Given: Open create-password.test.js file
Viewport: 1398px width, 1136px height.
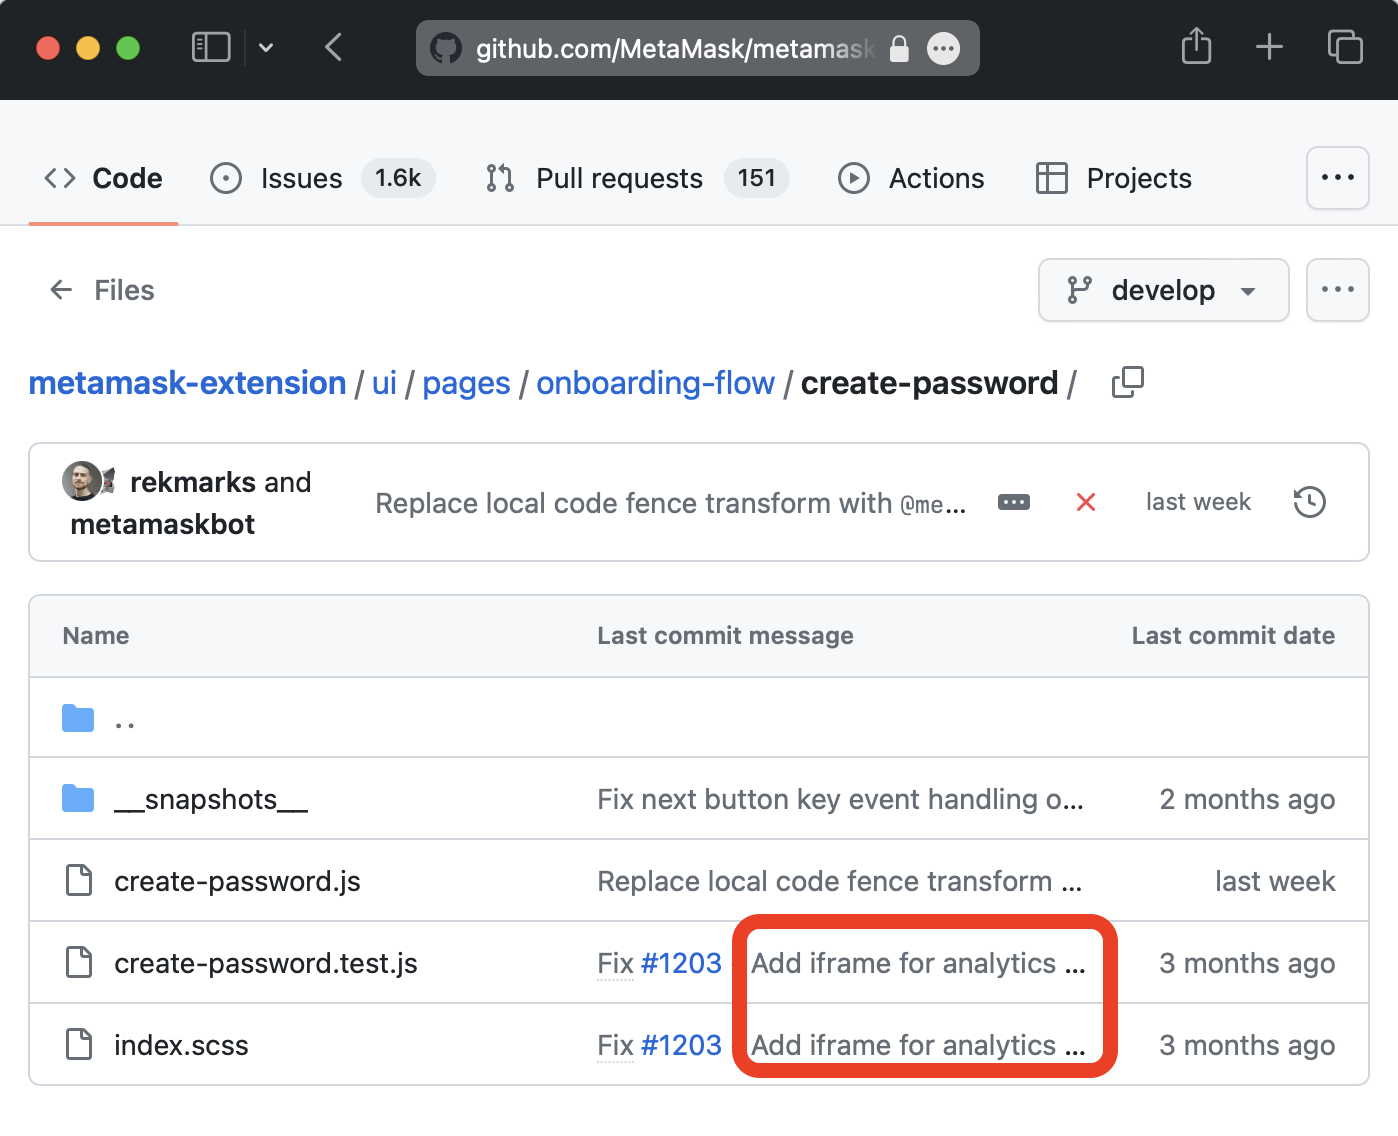Looking at the screenshot, I should pyautogui.click(x=266, y=963).
